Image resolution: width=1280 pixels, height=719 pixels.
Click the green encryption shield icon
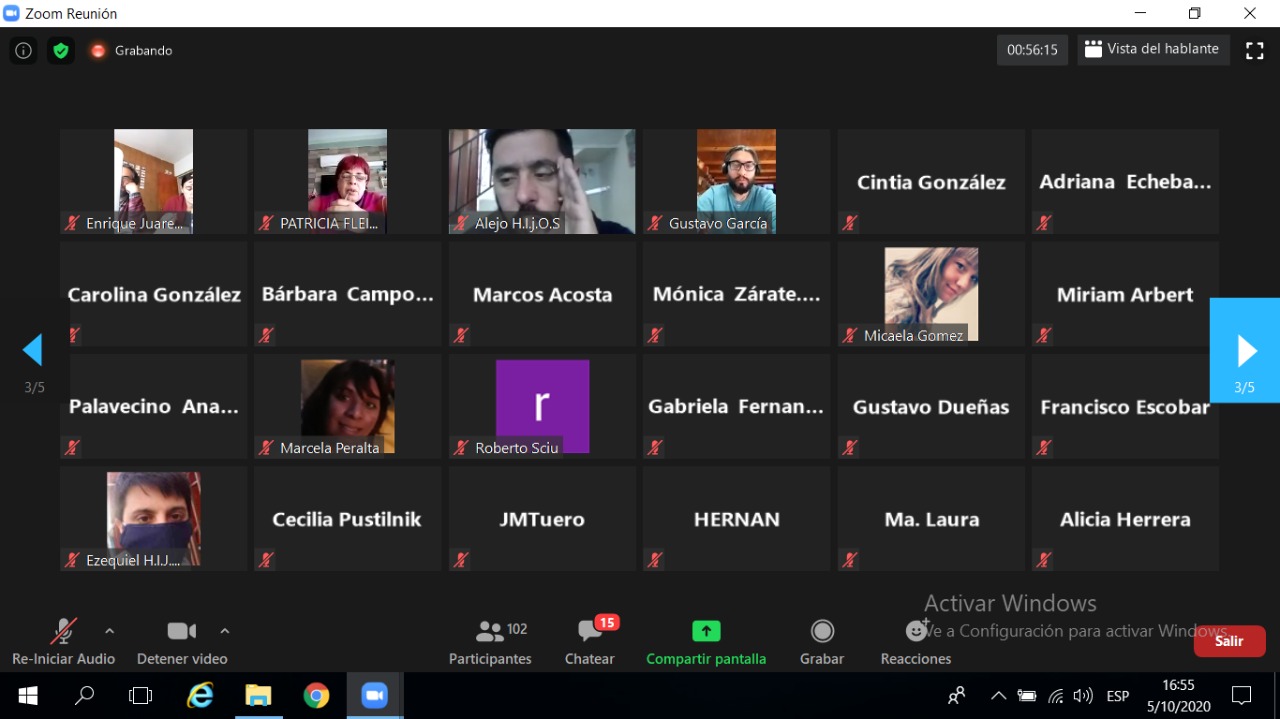pos(61,51)
